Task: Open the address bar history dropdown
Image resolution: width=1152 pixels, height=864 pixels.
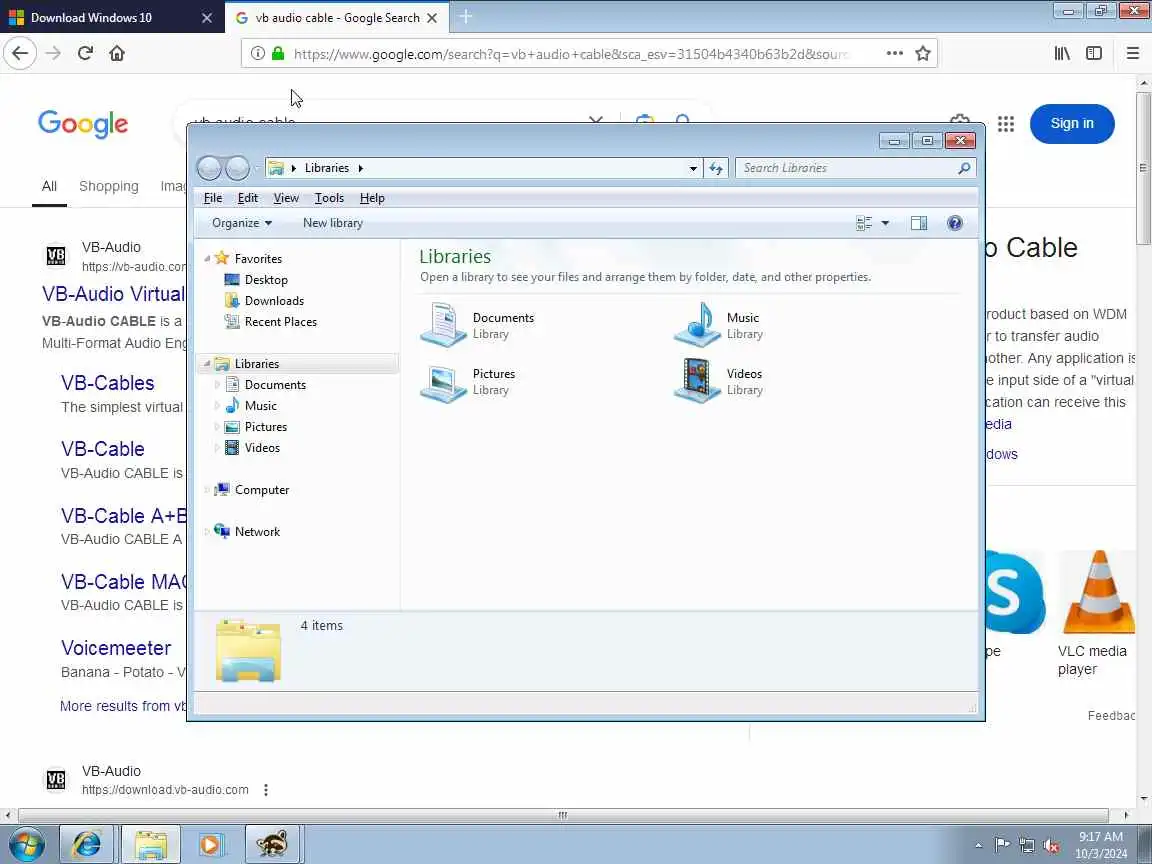Action: click(x=693, y=168)
